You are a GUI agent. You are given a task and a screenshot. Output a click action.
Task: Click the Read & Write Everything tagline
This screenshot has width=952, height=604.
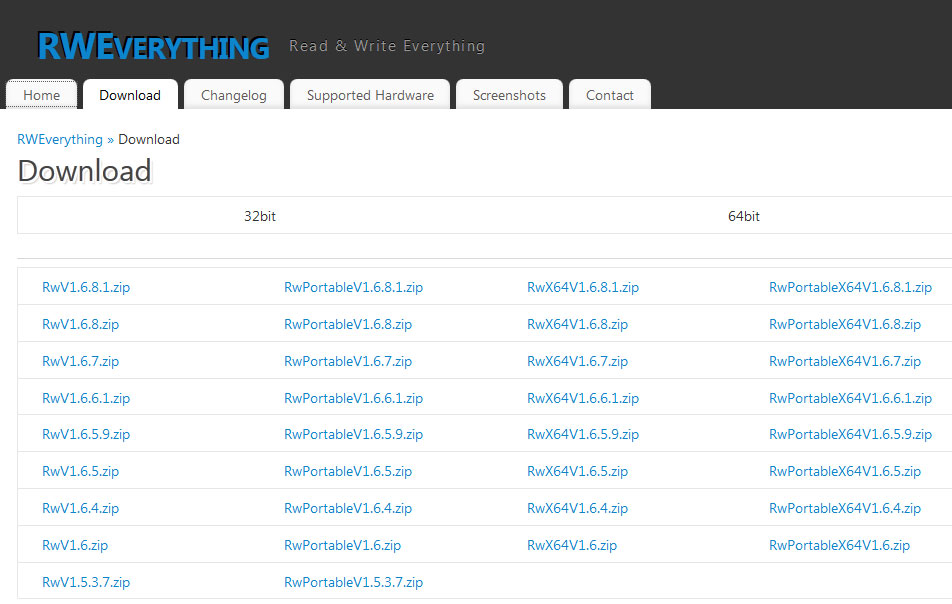pos(387,46)
